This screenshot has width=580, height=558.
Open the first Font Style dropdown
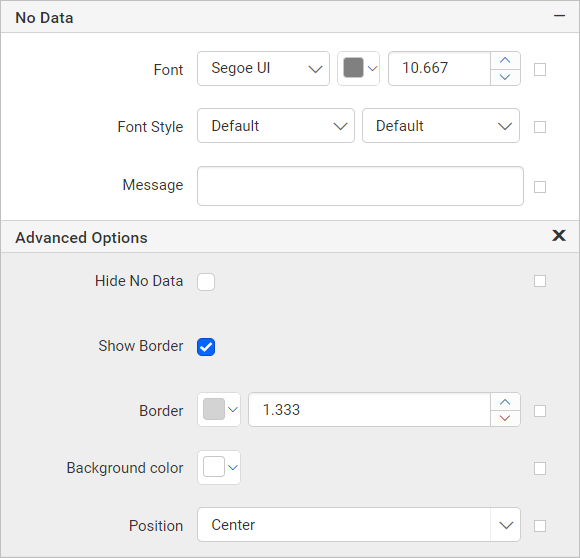pos(276,126)
